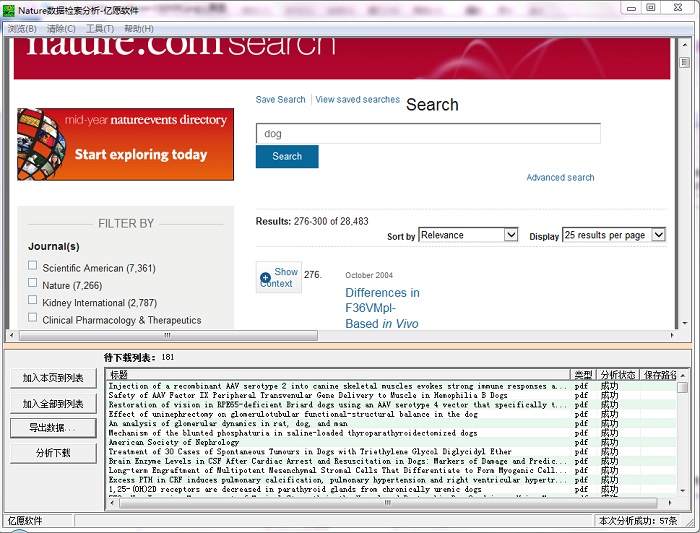Click the 分析下载 button

(x=53, y=453)
